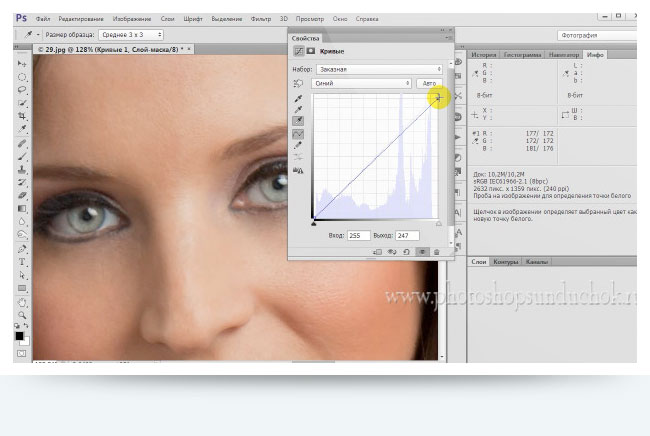Collapse the Properties panel double arrows

(x=442, y=30)
